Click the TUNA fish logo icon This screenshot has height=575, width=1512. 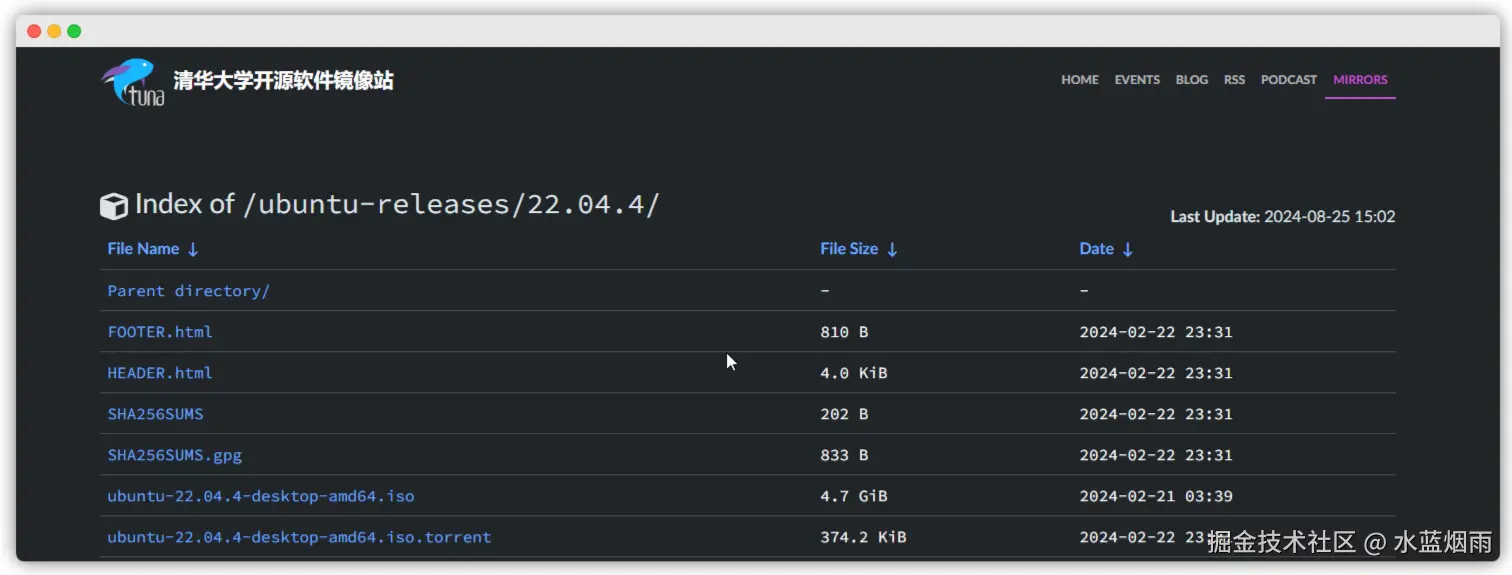(x=132, y=82)
